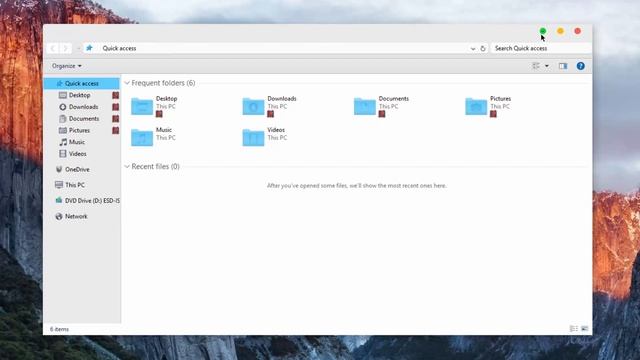Click the pin icon next to sidebar Documents
Screen dimensions: 640x360
(116, 119)
